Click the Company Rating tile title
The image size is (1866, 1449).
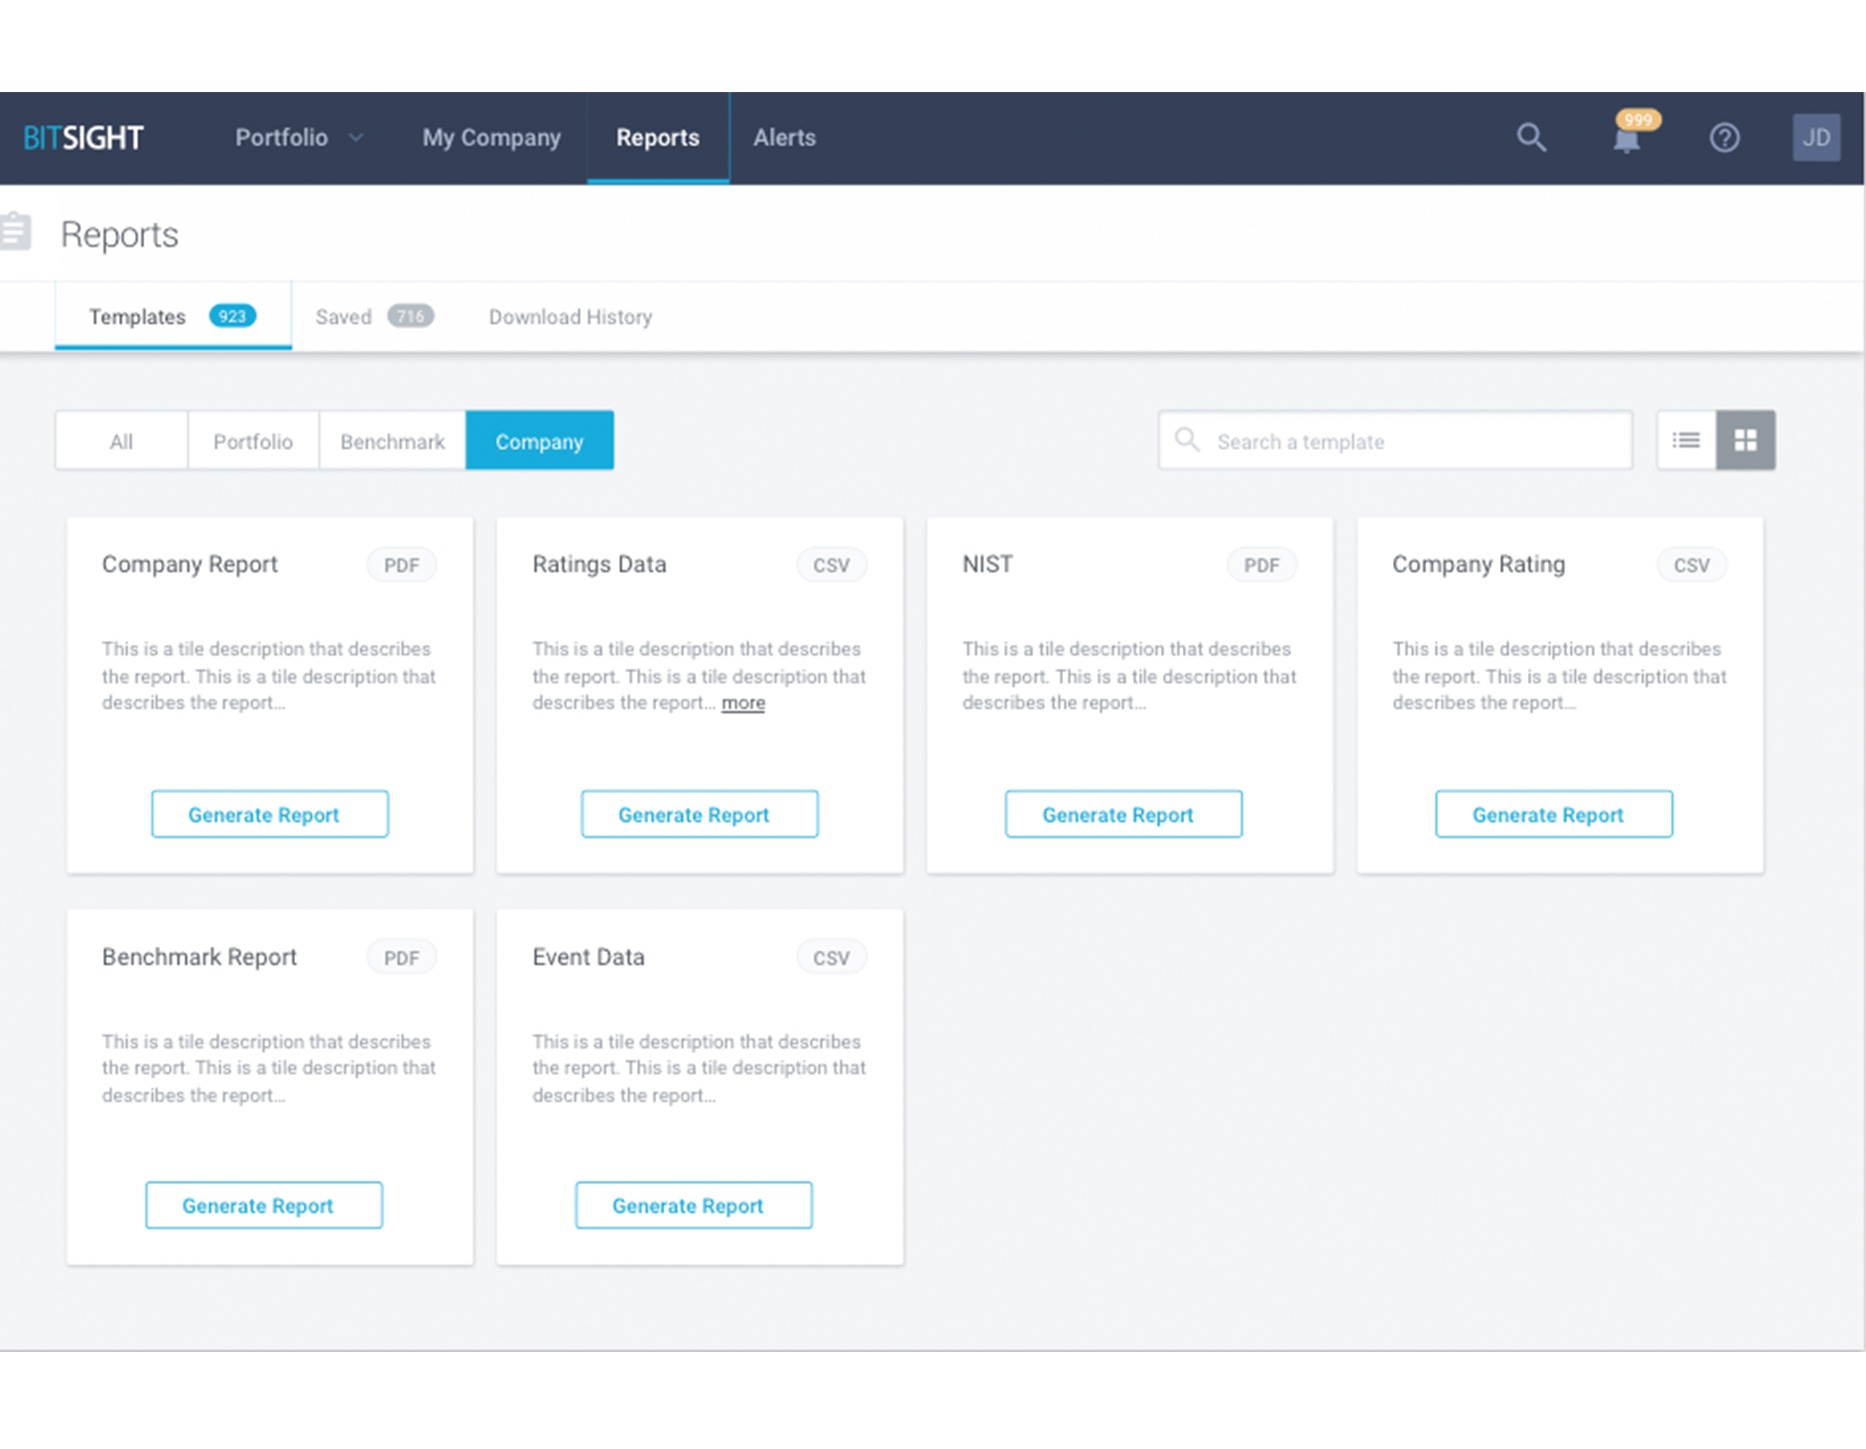click(1478, 565)
